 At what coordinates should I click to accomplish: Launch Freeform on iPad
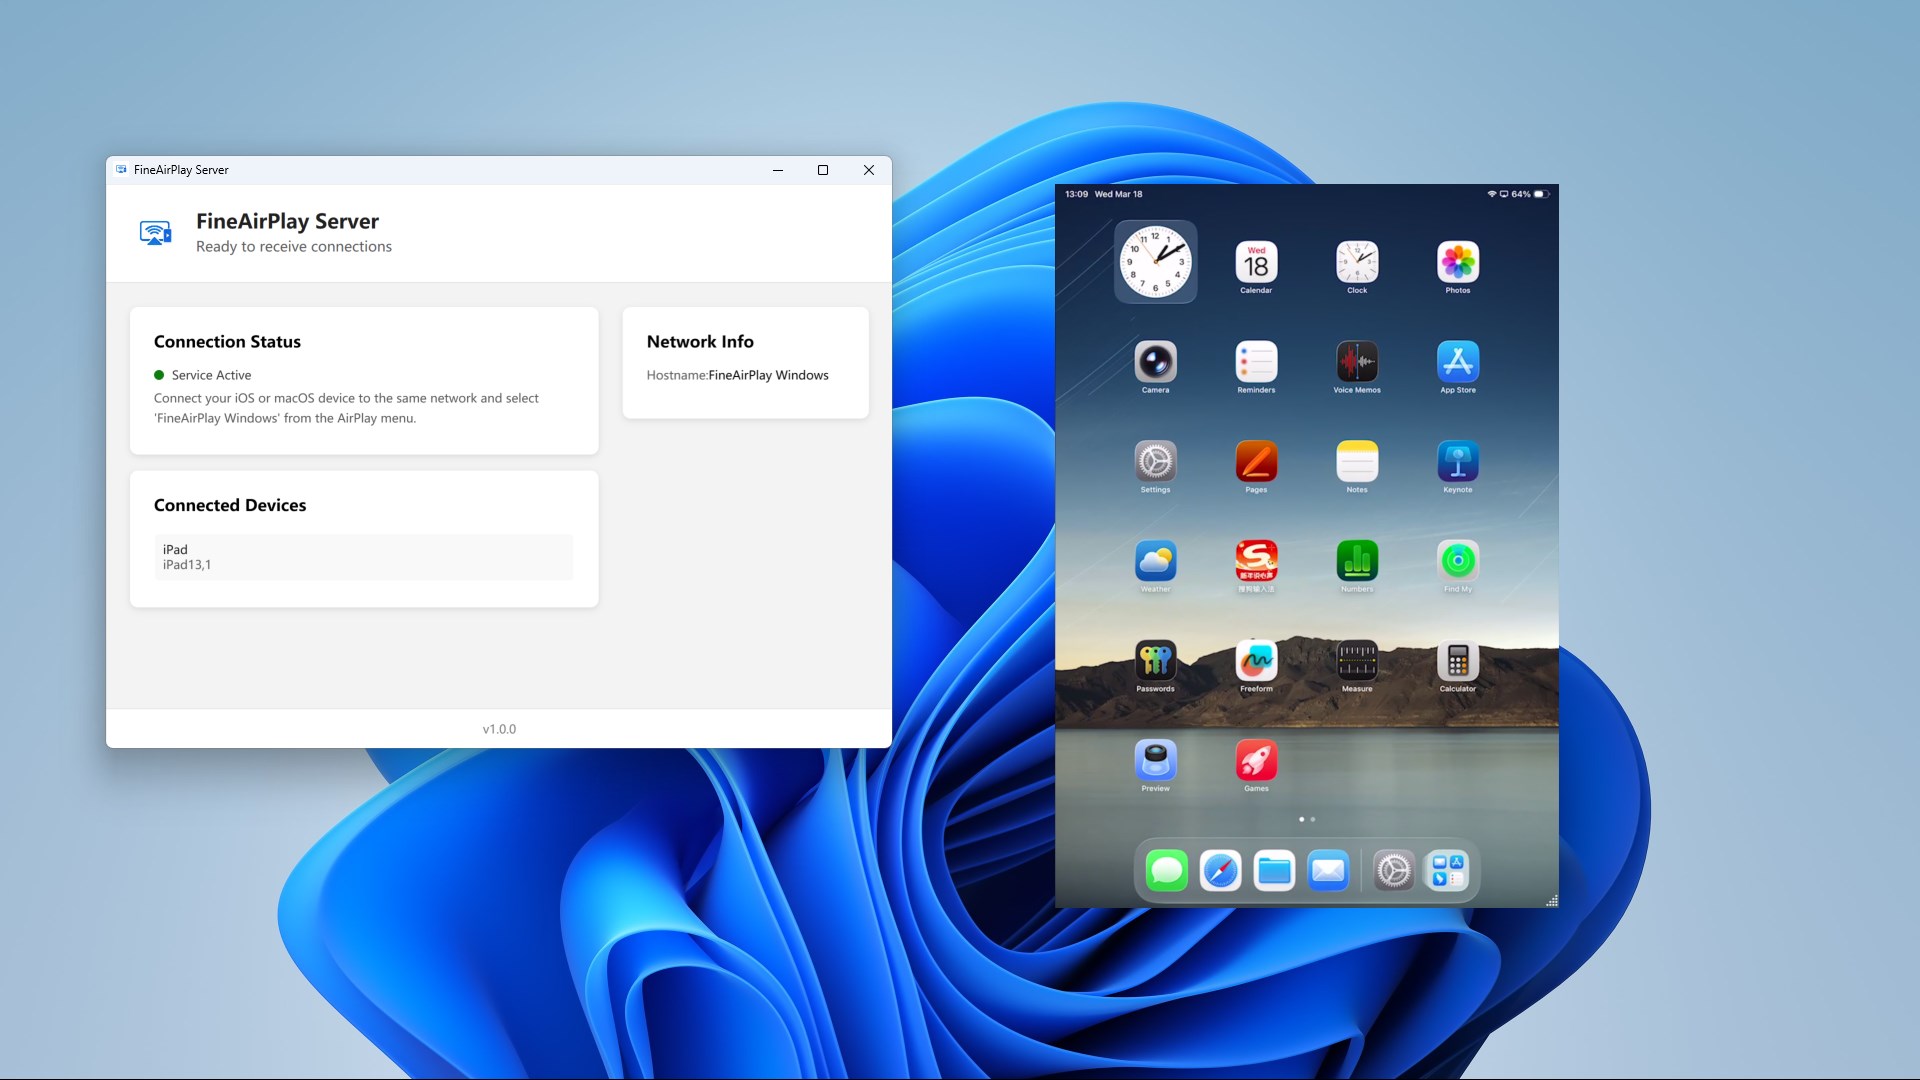[1256, 660]
